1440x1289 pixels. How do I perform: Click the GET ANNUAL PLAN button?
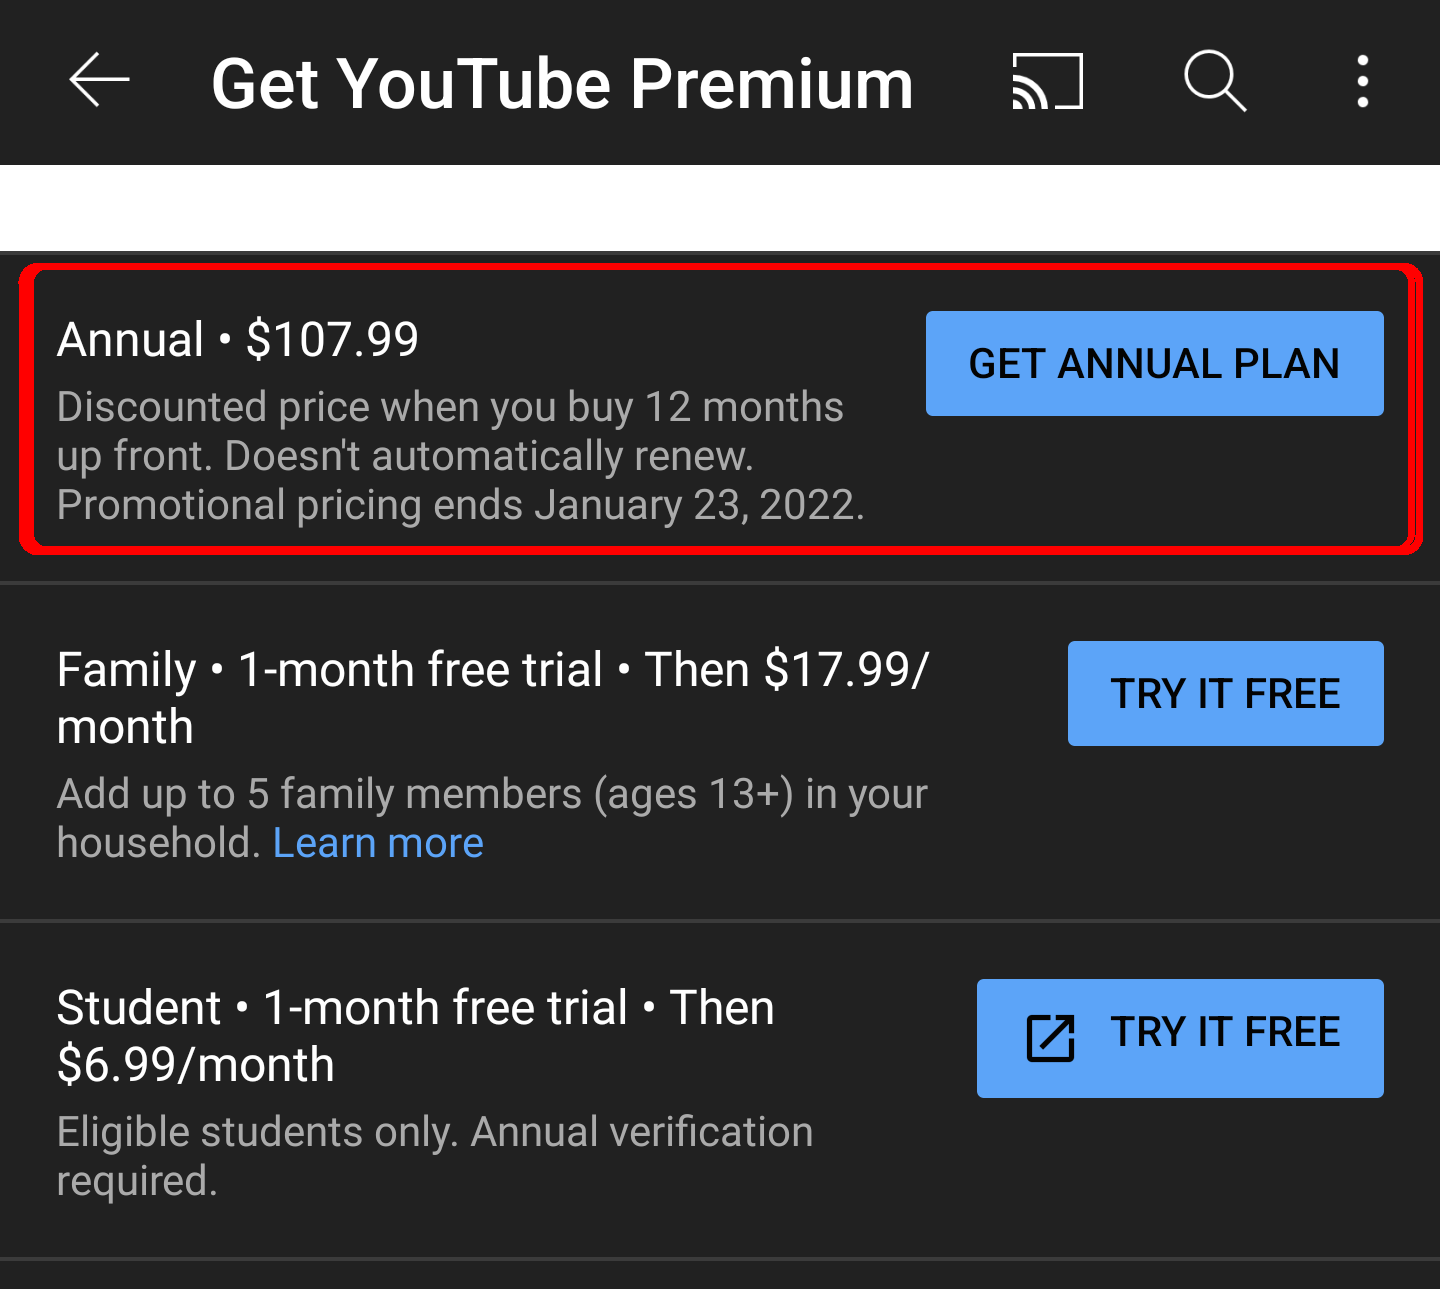point(1155,363)
